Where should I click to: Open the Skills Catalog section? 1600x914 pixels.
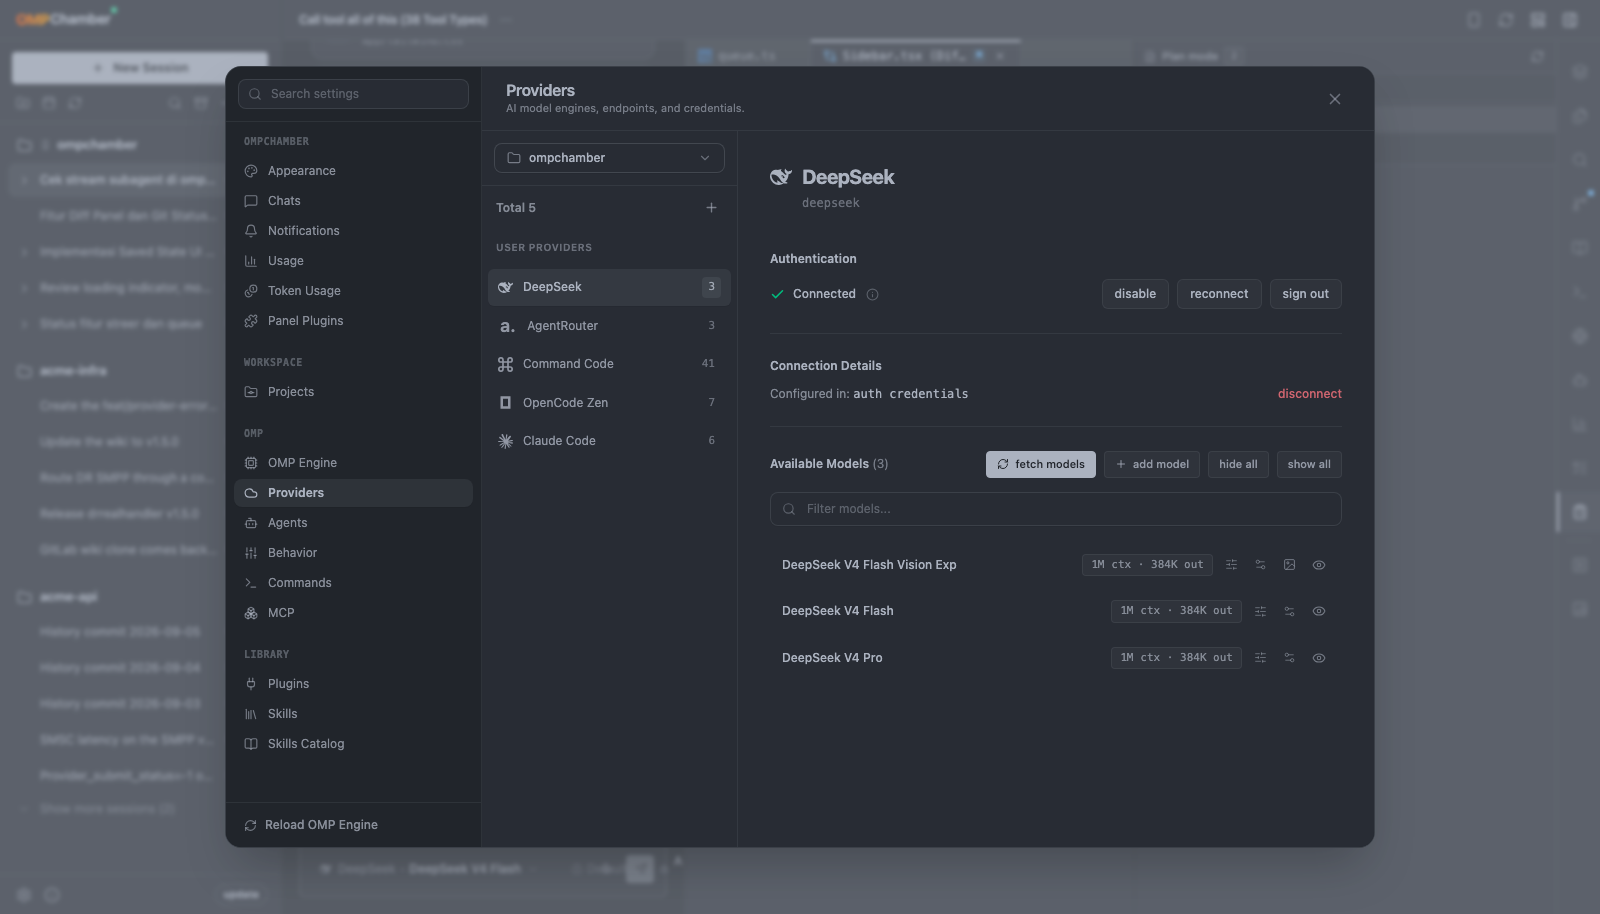[353, 744]
